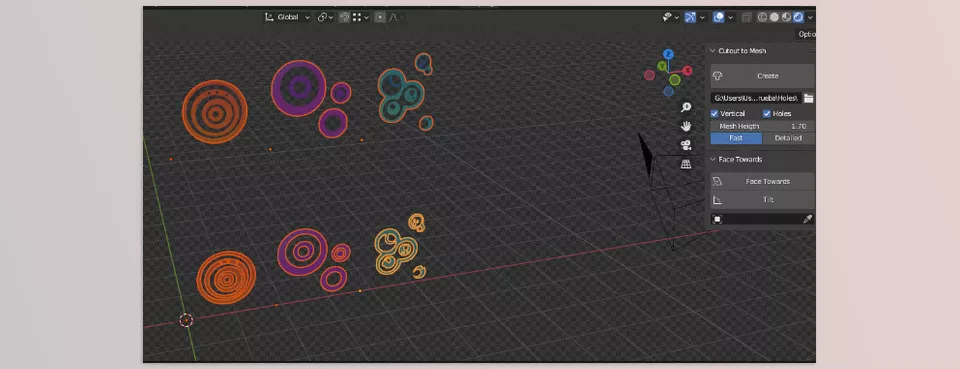The image size is (960, 369).
Task: Uncheck the Holes checkbox
Action: [767, 114]
